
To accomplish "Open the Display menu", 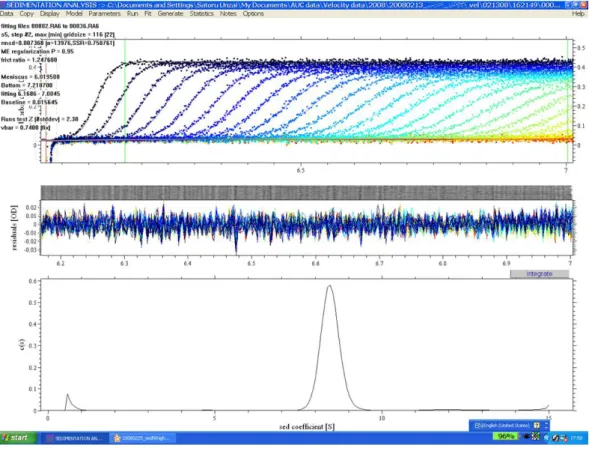I will [50, 14].
